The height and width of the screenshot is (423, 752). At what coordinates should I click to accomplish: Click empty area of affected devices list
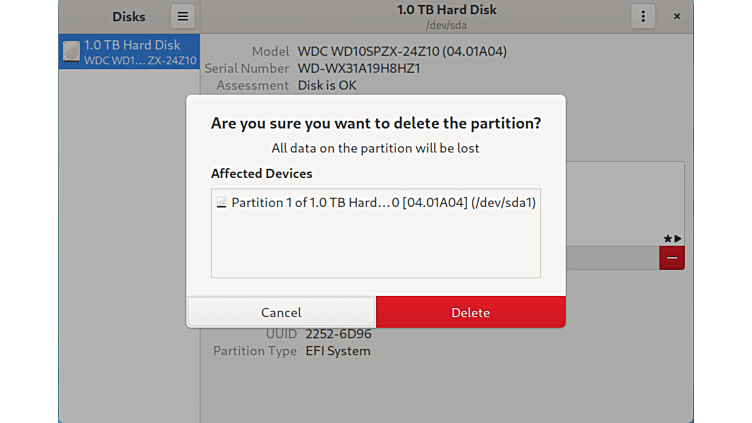376,250
